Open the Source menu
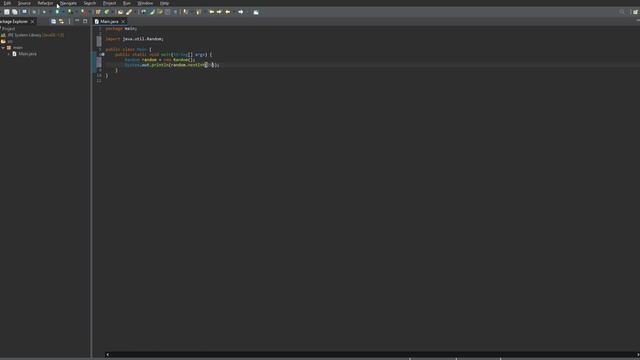The width and height of the screenshot is (640, 360). (24, 3)
